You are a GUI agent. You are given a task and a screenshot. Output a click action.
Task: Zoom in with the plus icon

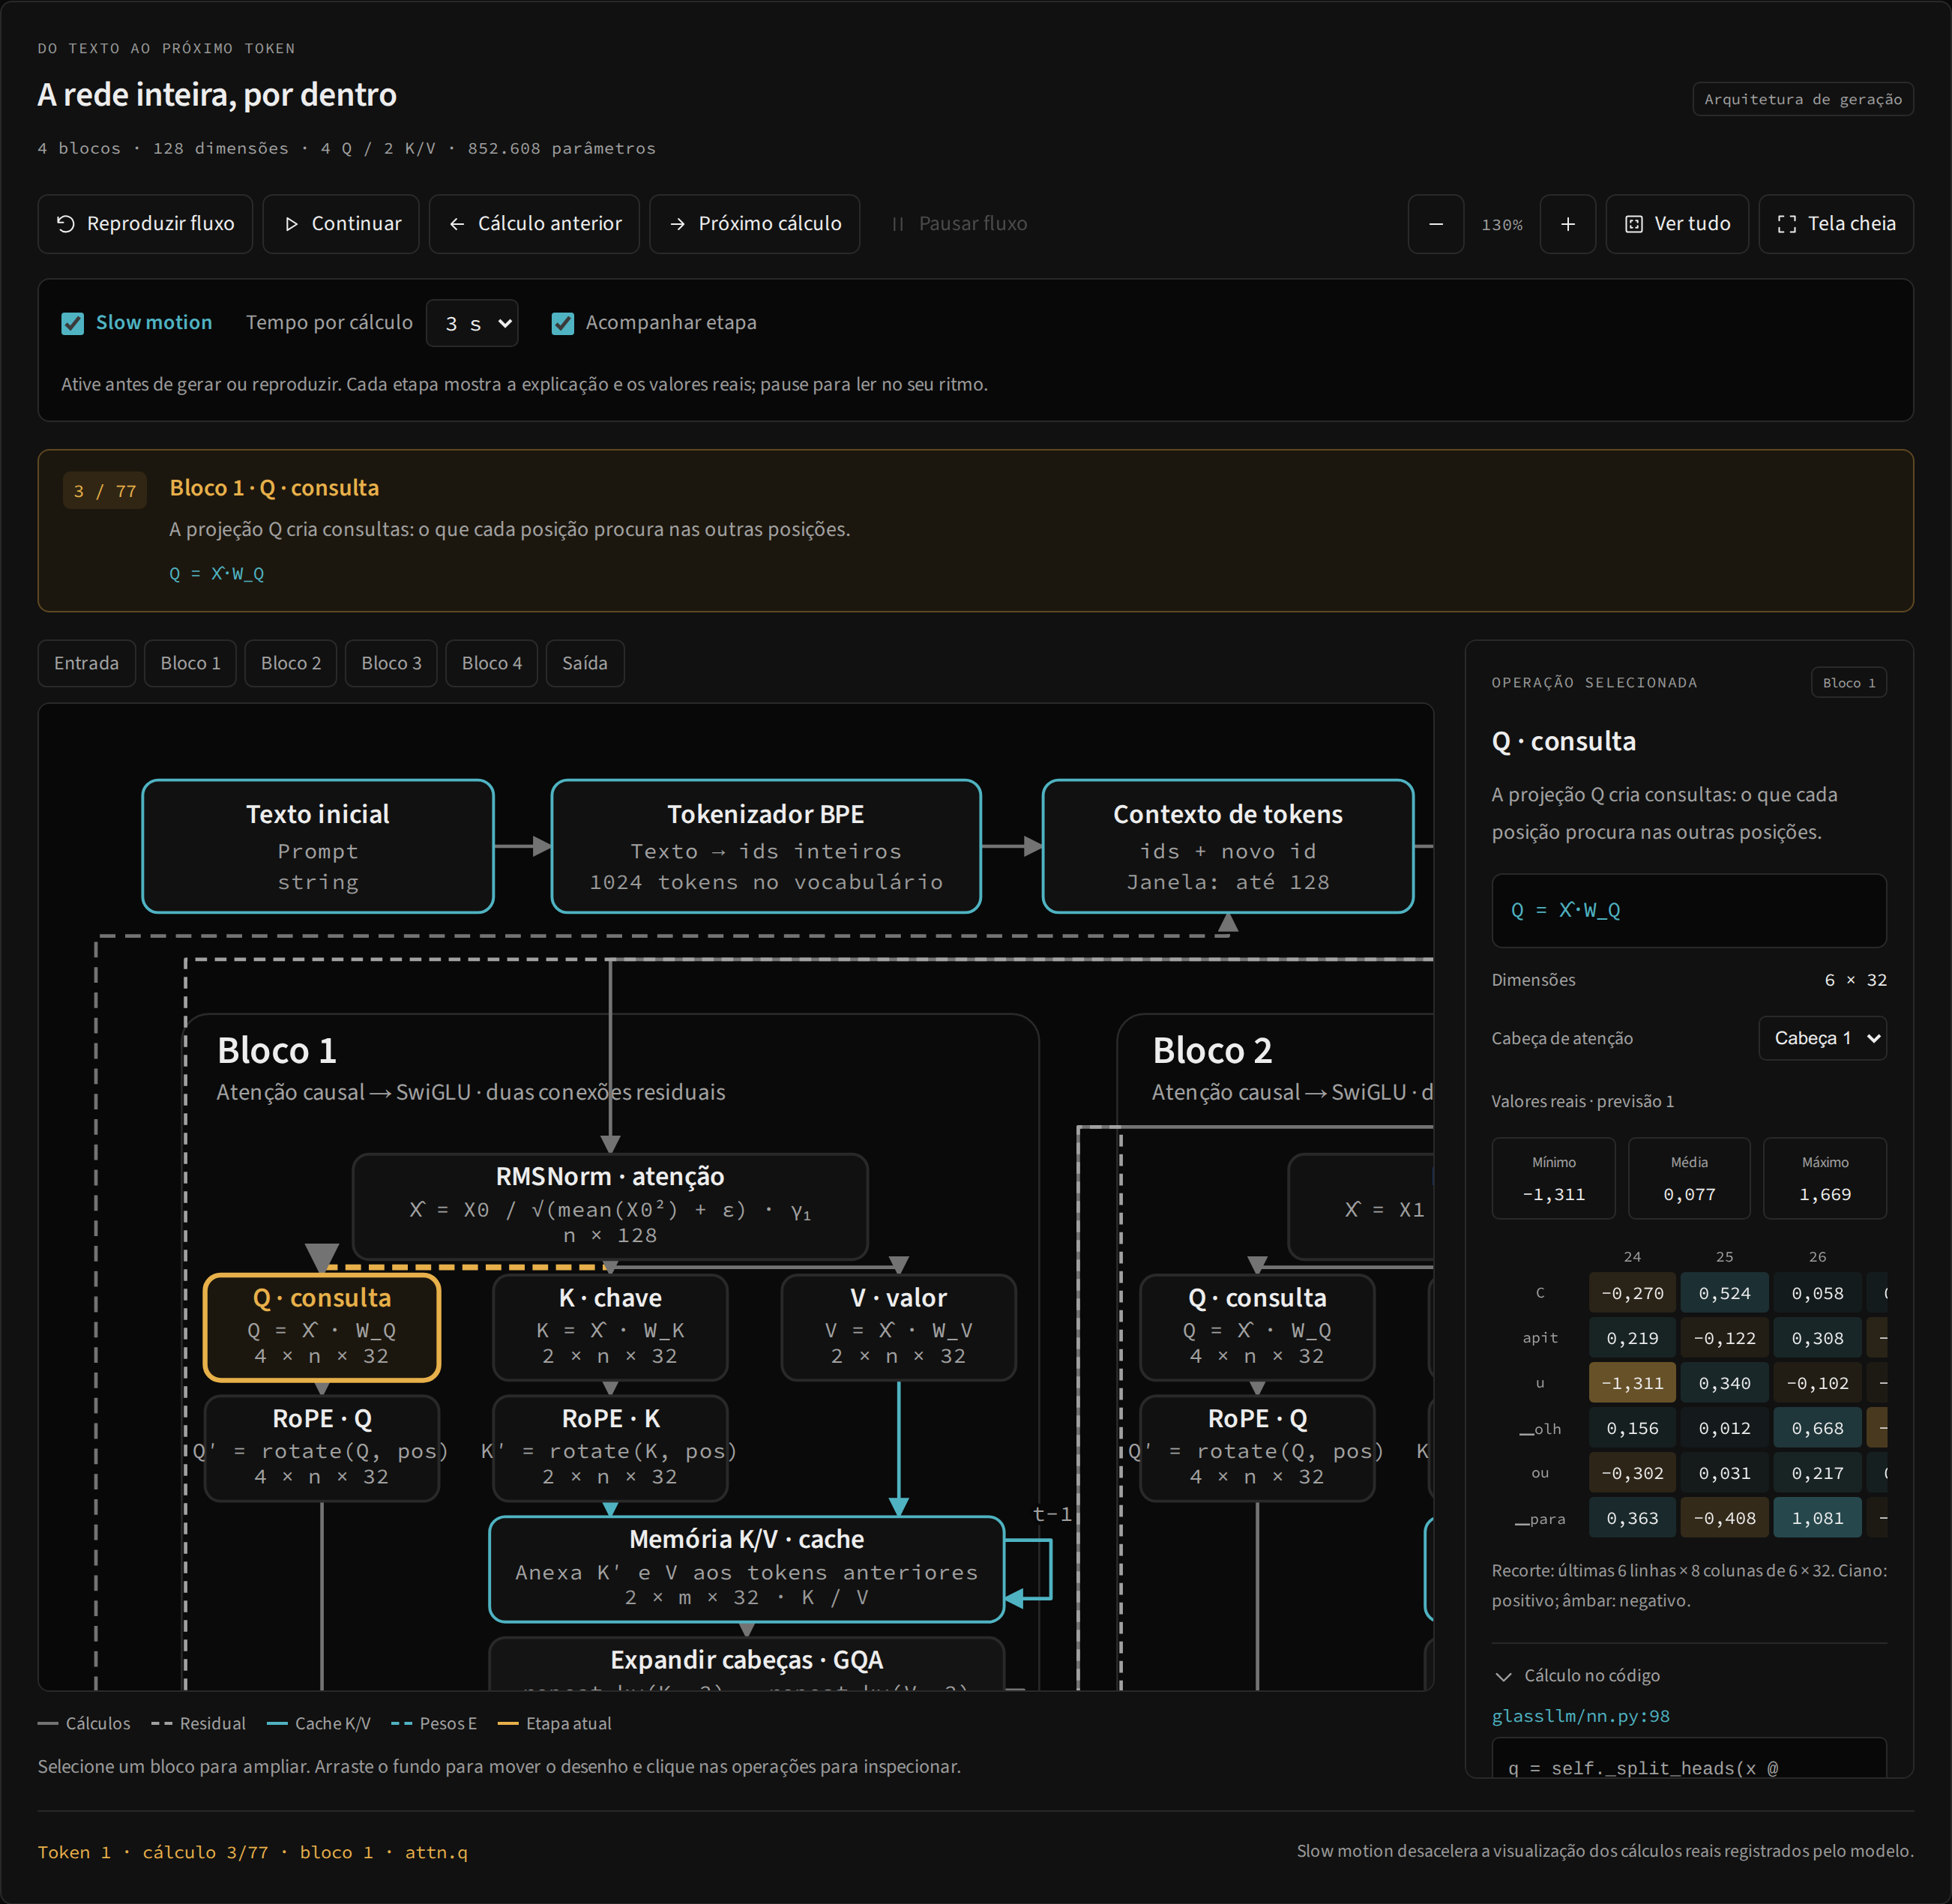pyautogui.click(x=1568, y=224)
